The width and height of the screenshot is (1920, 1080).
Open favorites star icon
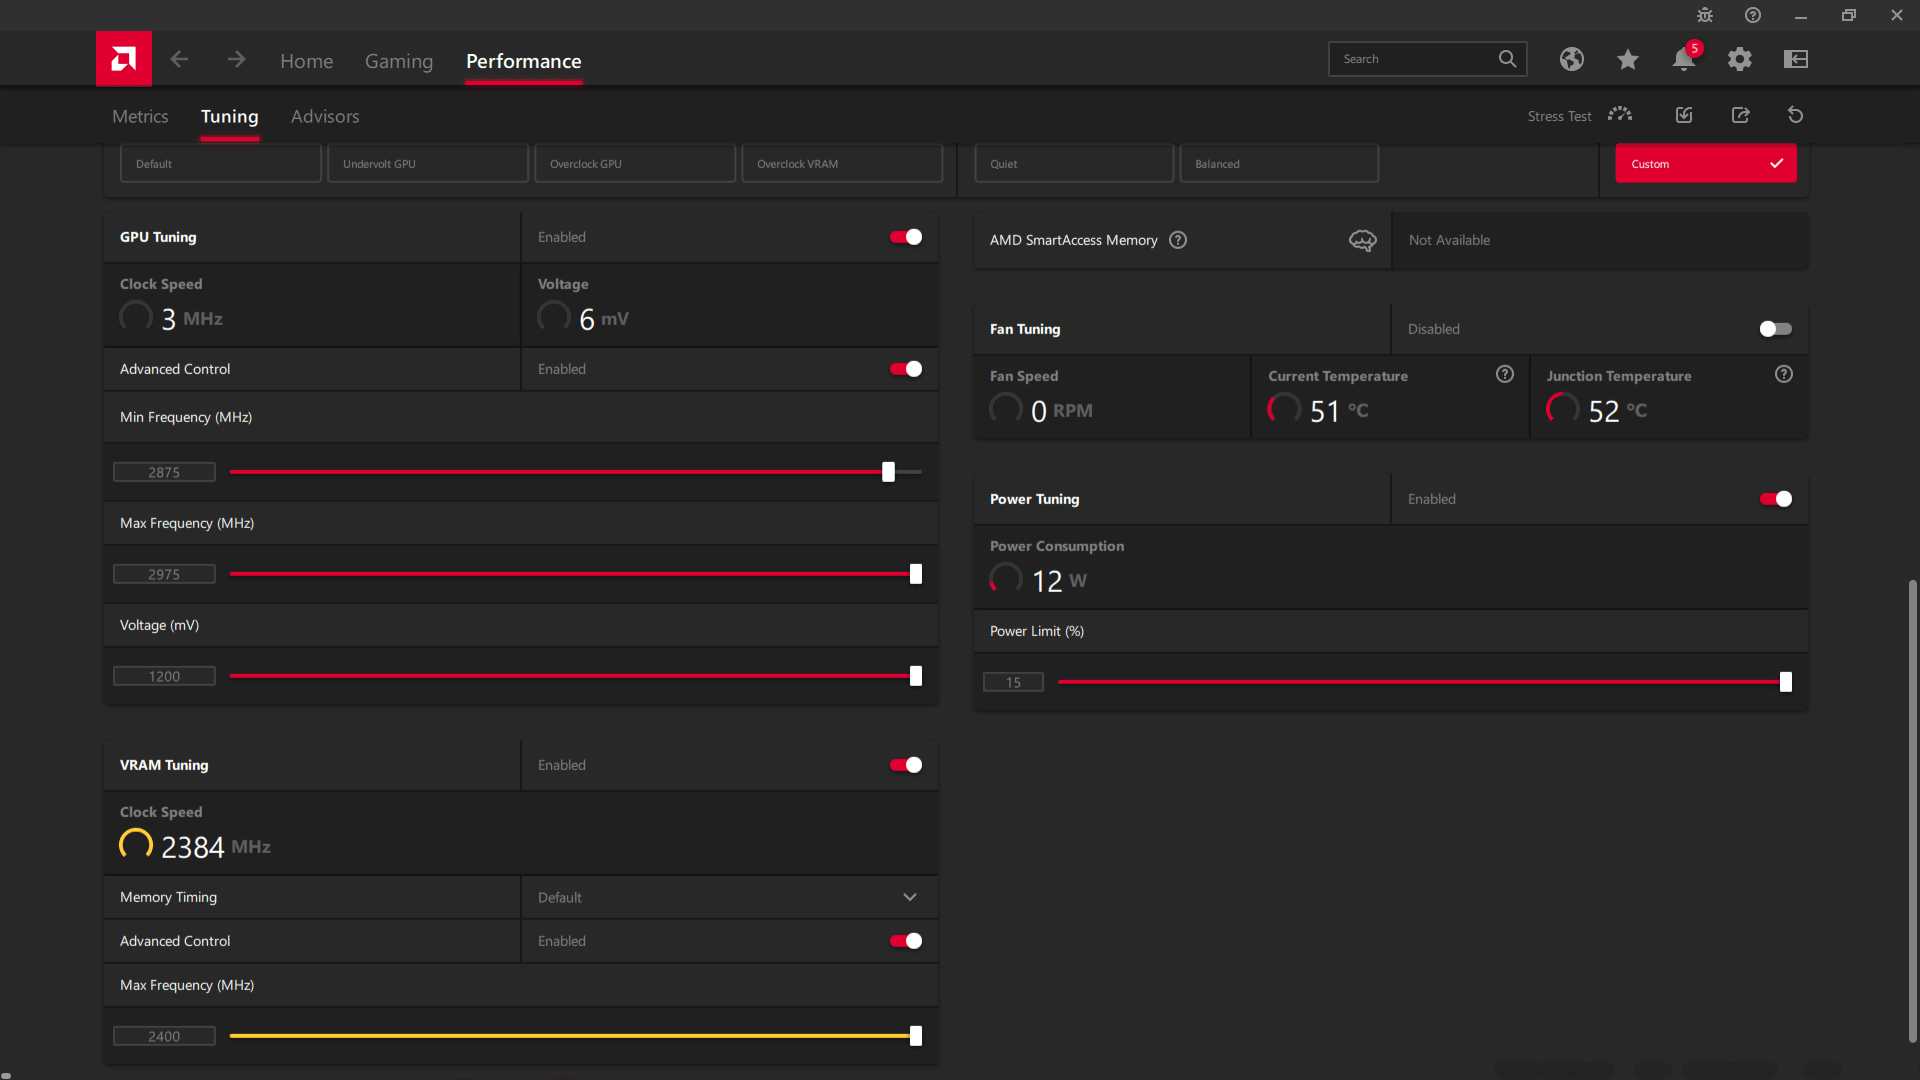tap(1628, 59)
